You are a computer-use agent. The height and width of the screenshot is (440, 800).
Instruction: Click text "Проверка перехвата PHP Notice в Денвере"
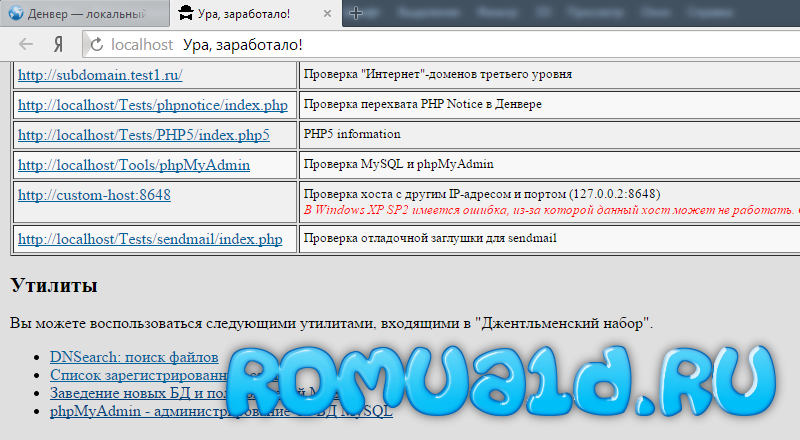pyautogui.click(x=422, y=104)
